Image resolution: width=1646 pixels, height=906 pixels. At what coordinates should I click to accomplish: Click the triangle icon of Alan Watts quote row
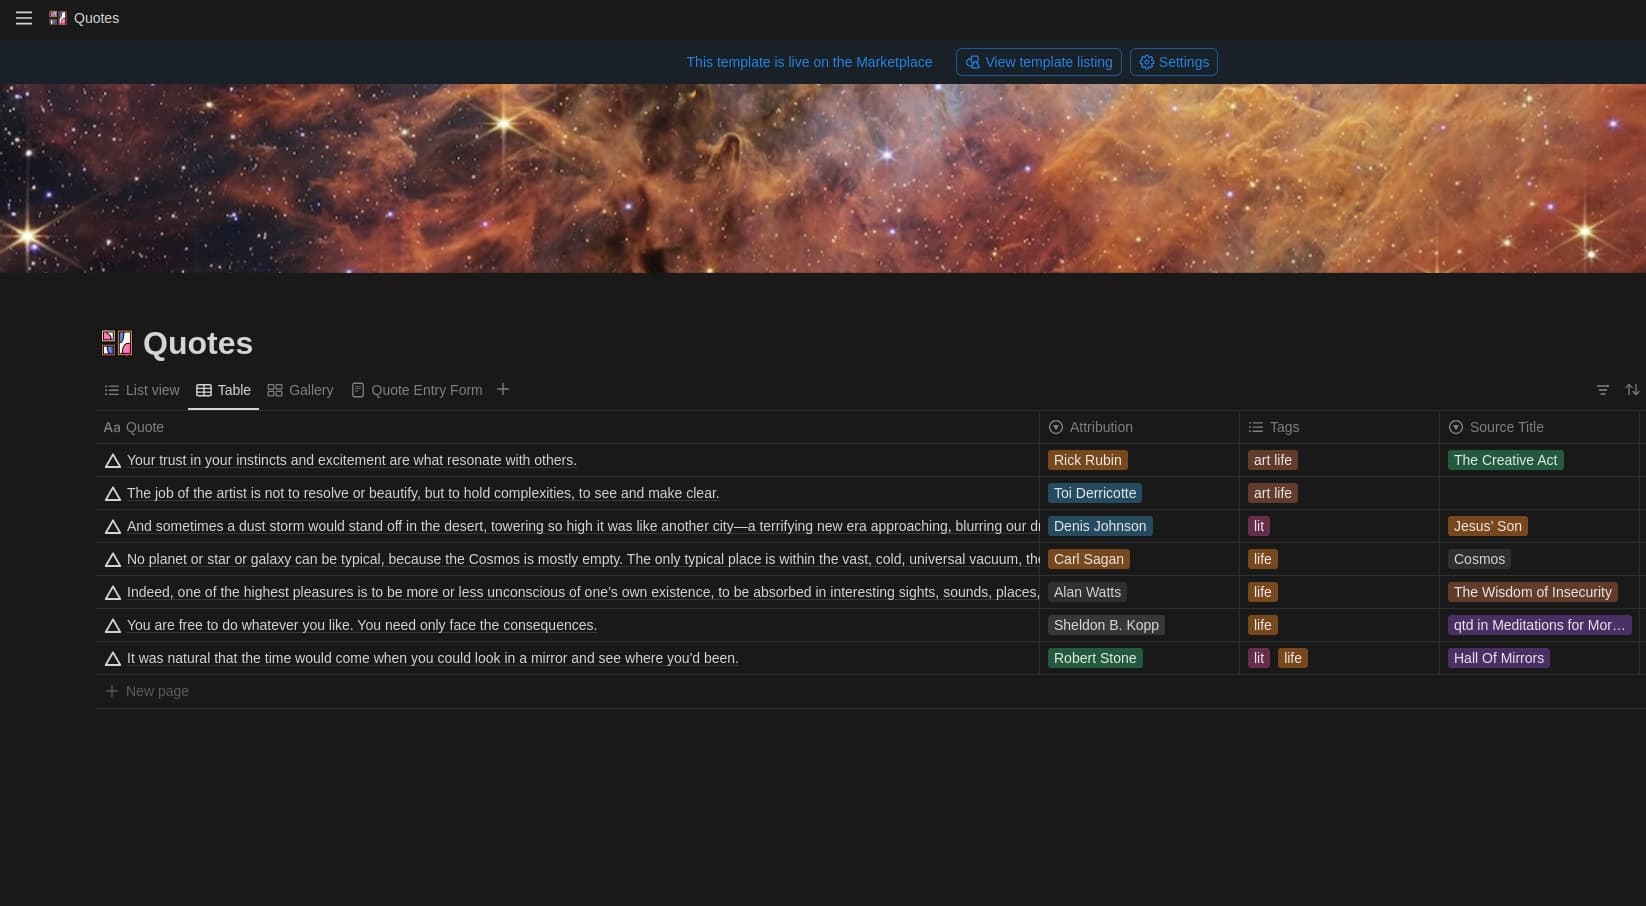(113, 593)
